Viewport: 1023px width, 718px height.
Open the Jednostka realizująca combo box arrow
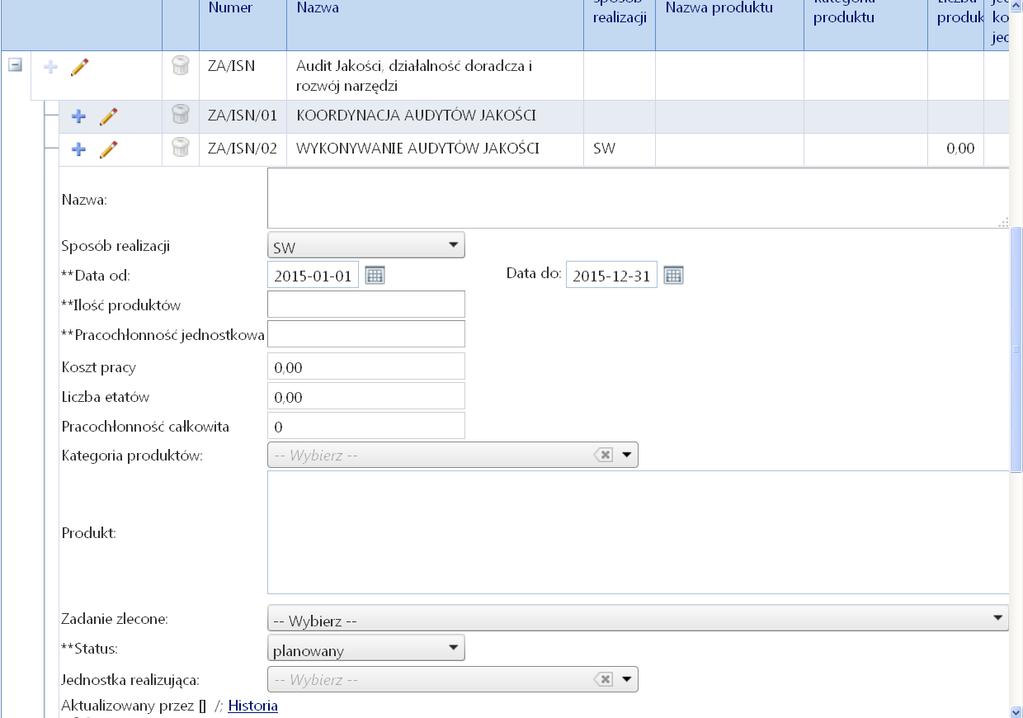627,680
